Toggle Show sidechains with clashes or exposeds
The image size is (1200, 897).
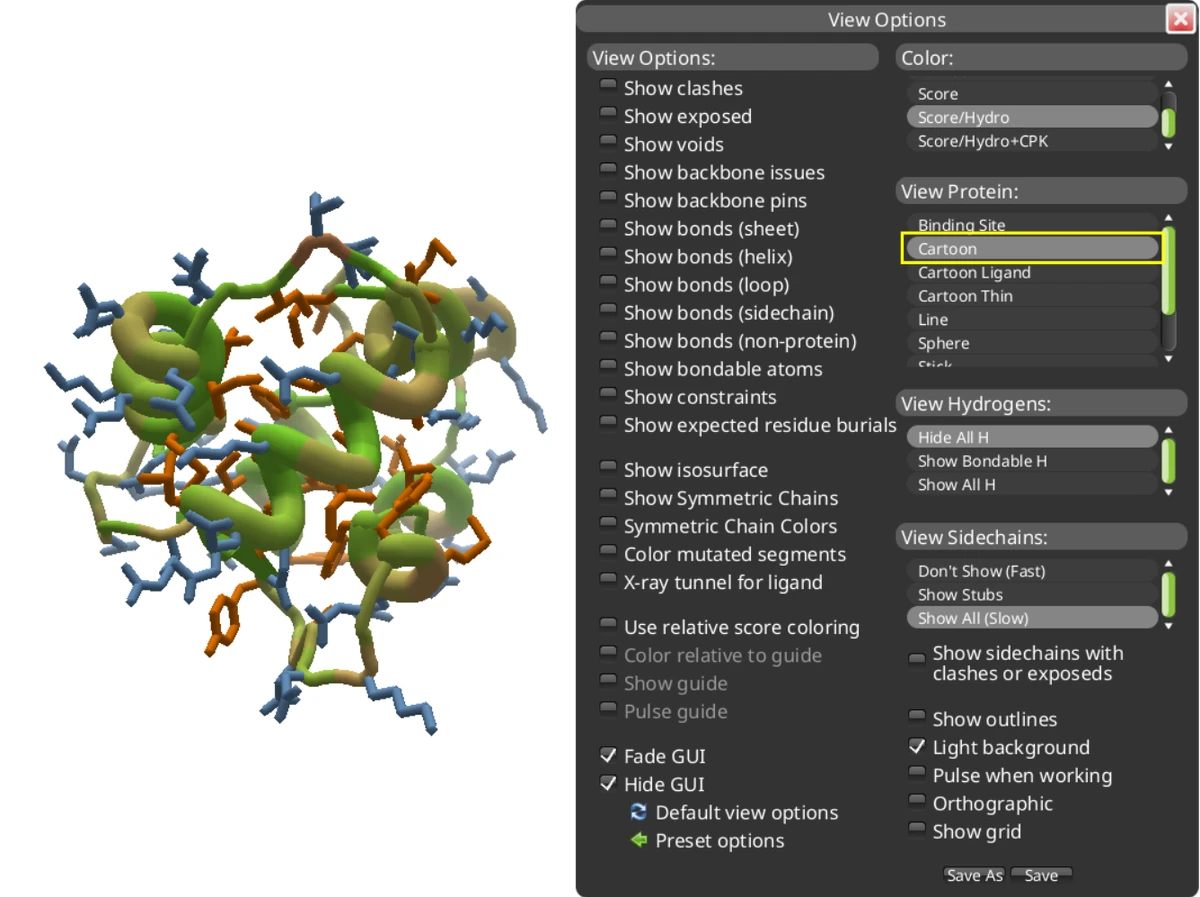(917, 657)
